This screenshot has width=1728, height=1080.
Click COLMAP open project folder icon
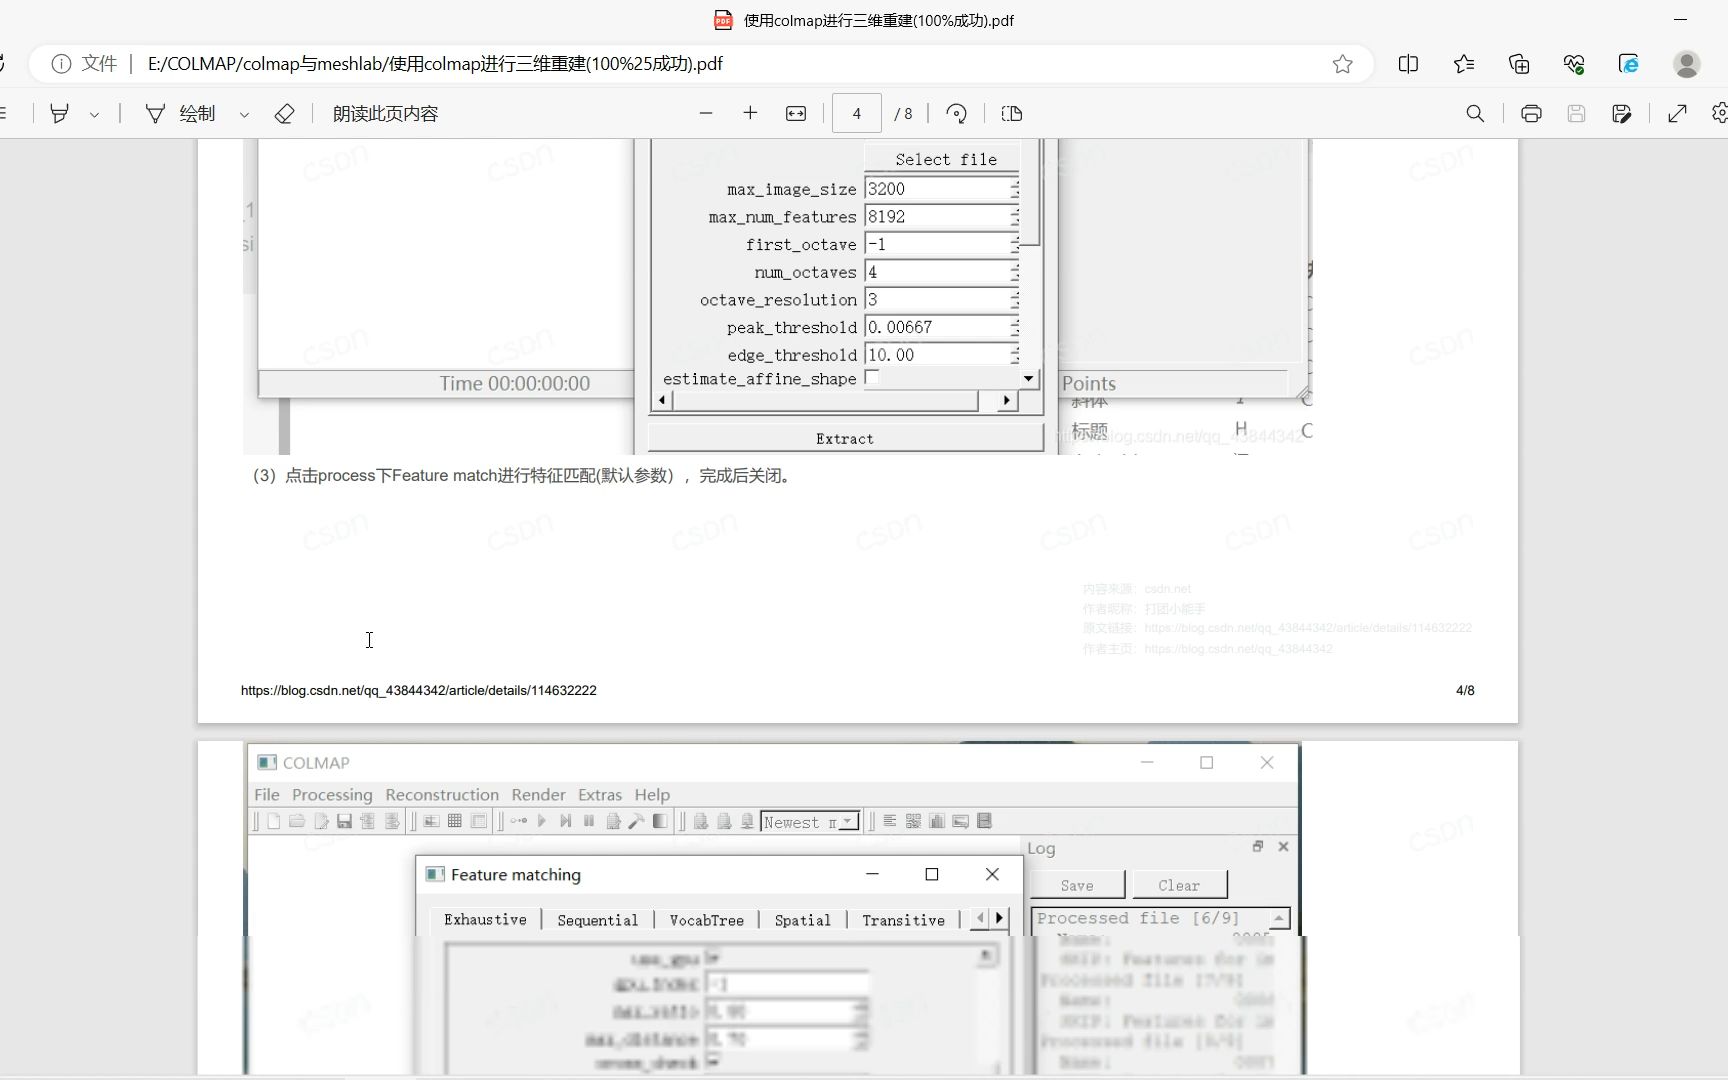(x=297, y=821)
